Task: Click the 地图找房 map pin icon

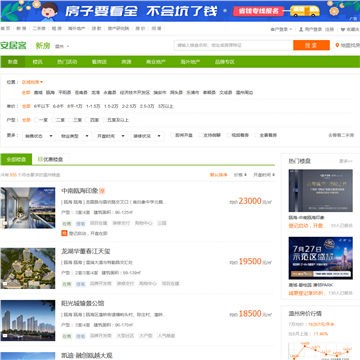Action: (337, 45)
